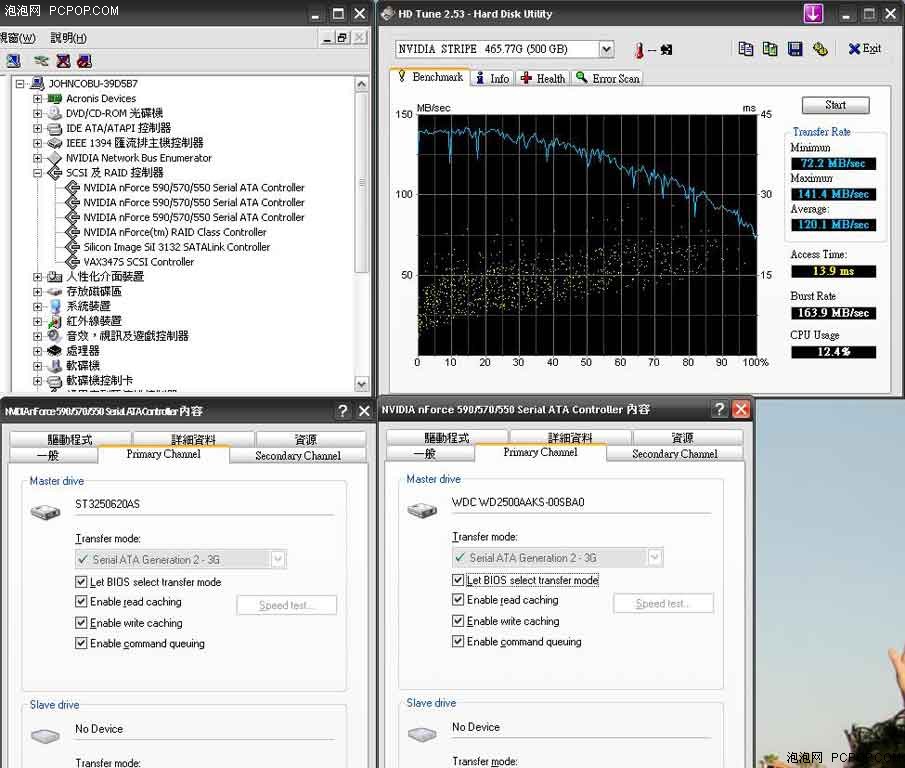Click HD Tune thermometer temperature icon
The width and height of the screenshot is (905, 768).
pos(639,50)
